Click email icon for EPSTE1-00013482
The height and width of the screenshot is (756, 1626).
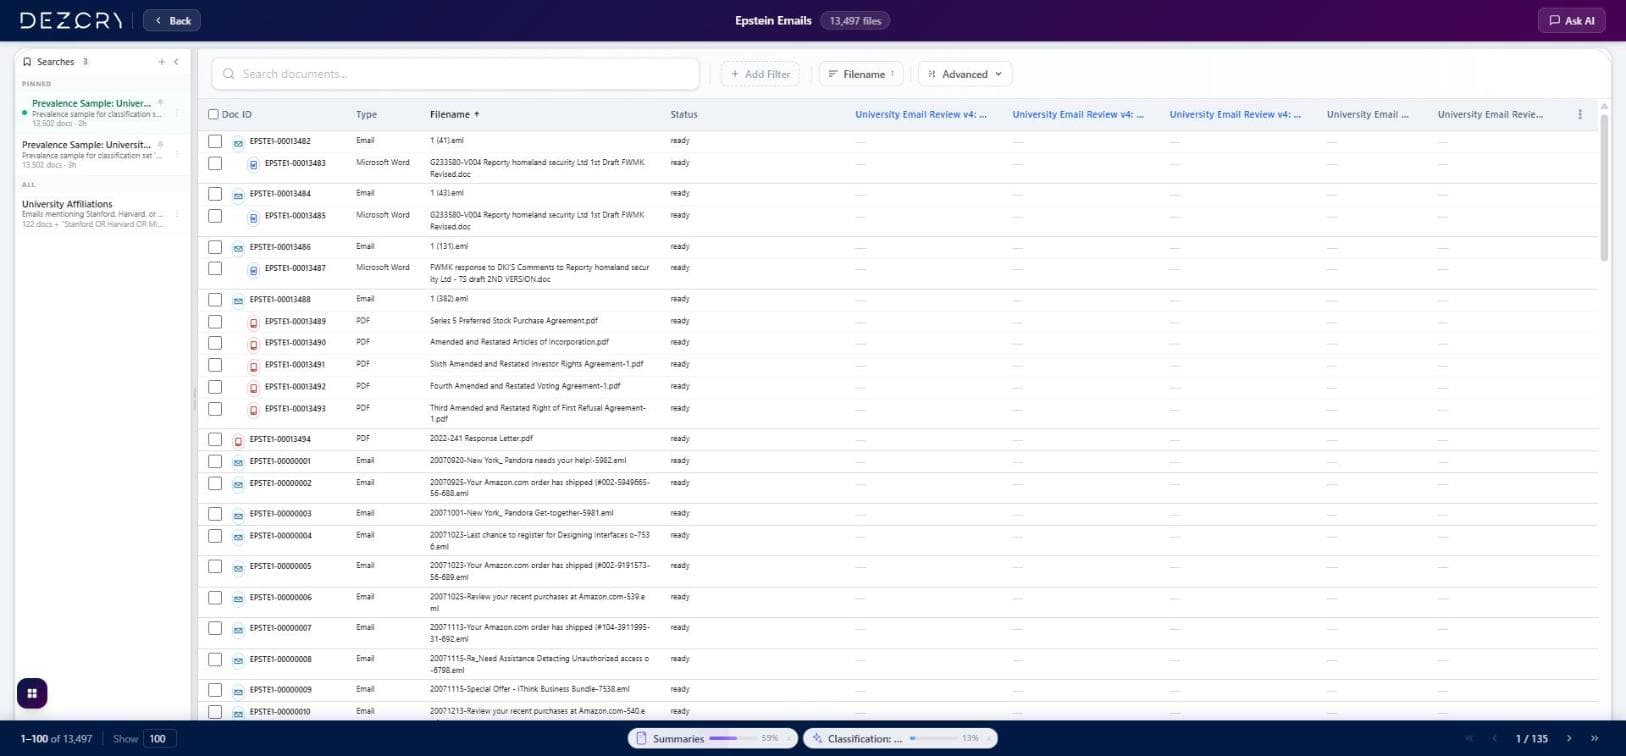pos(238,143)
